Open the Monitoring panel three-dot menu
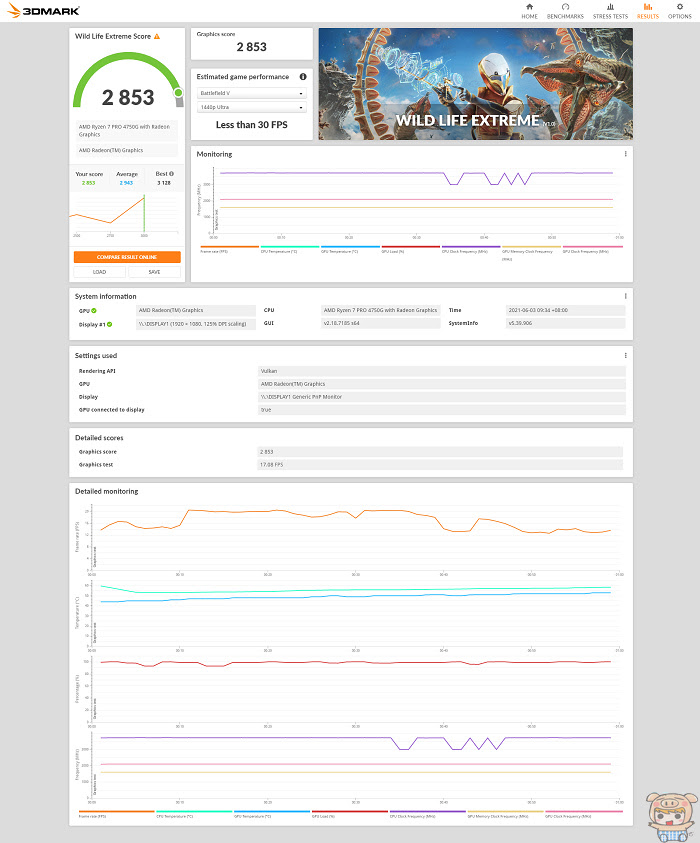 [625, 154]
